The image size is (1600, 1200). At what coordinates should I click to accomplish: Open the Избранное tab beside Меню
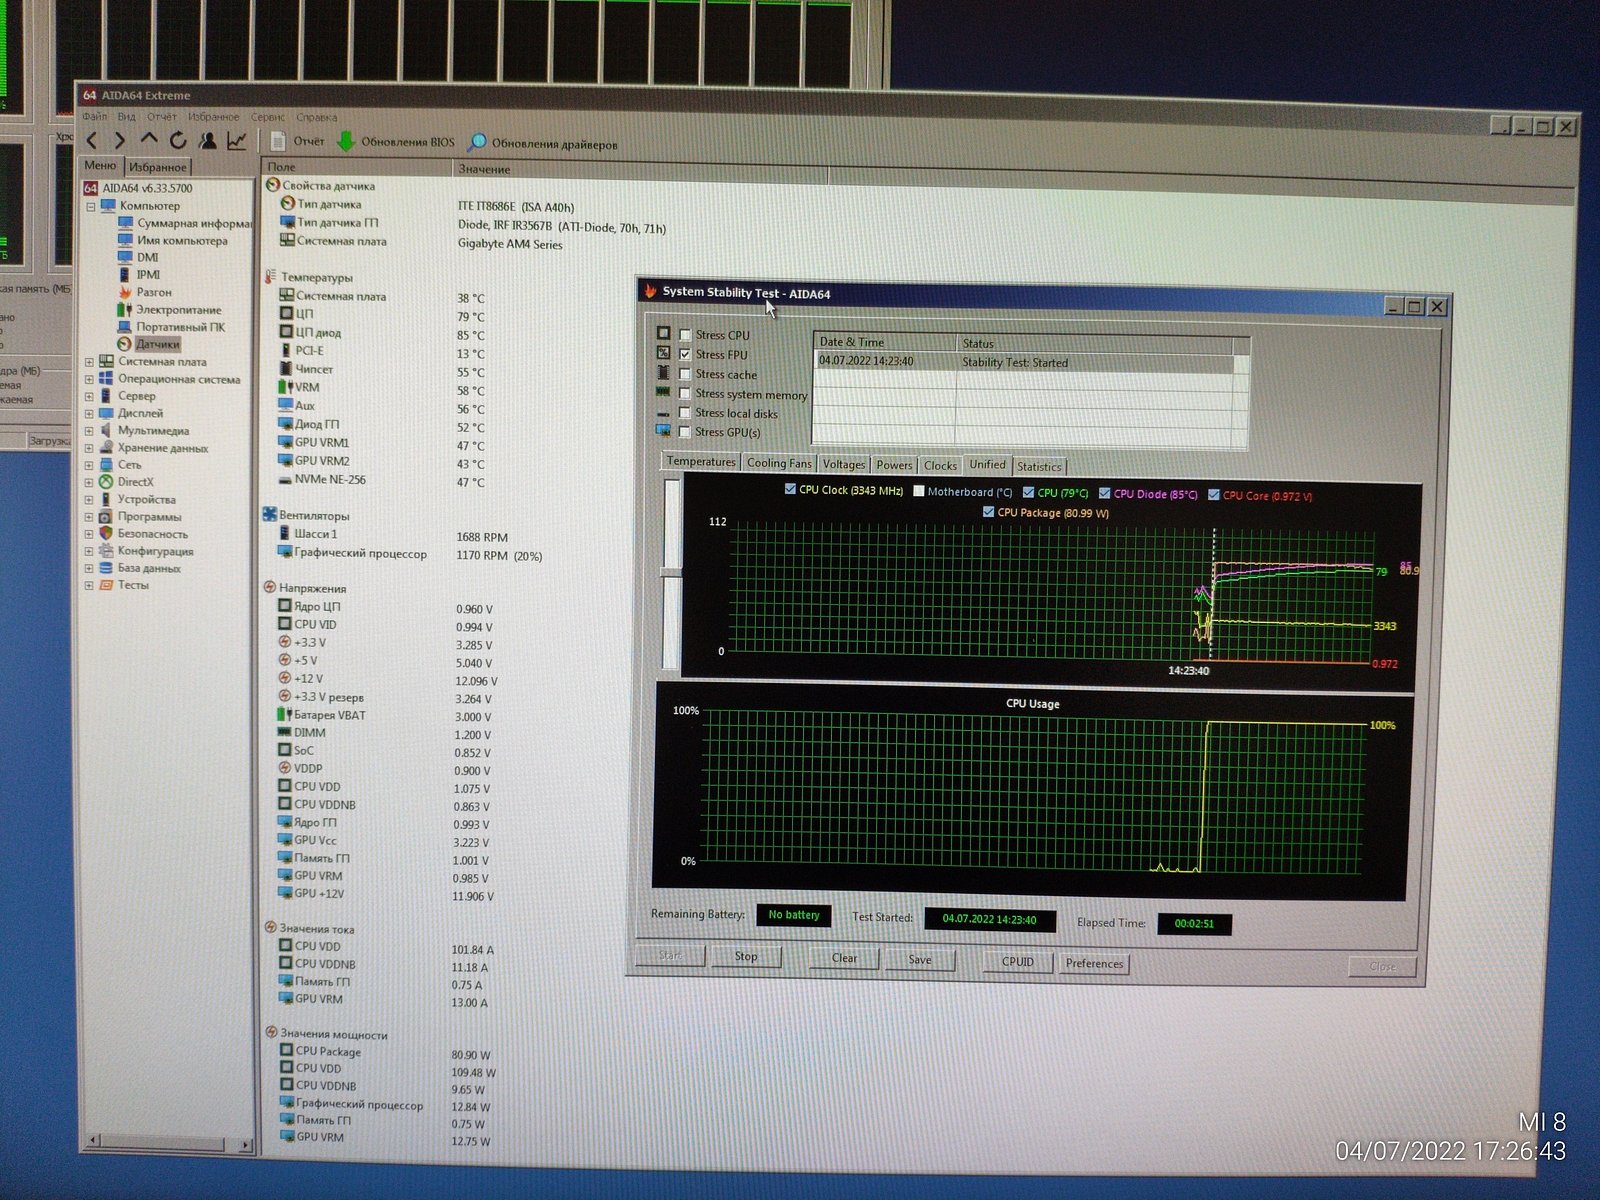point(158,167)
